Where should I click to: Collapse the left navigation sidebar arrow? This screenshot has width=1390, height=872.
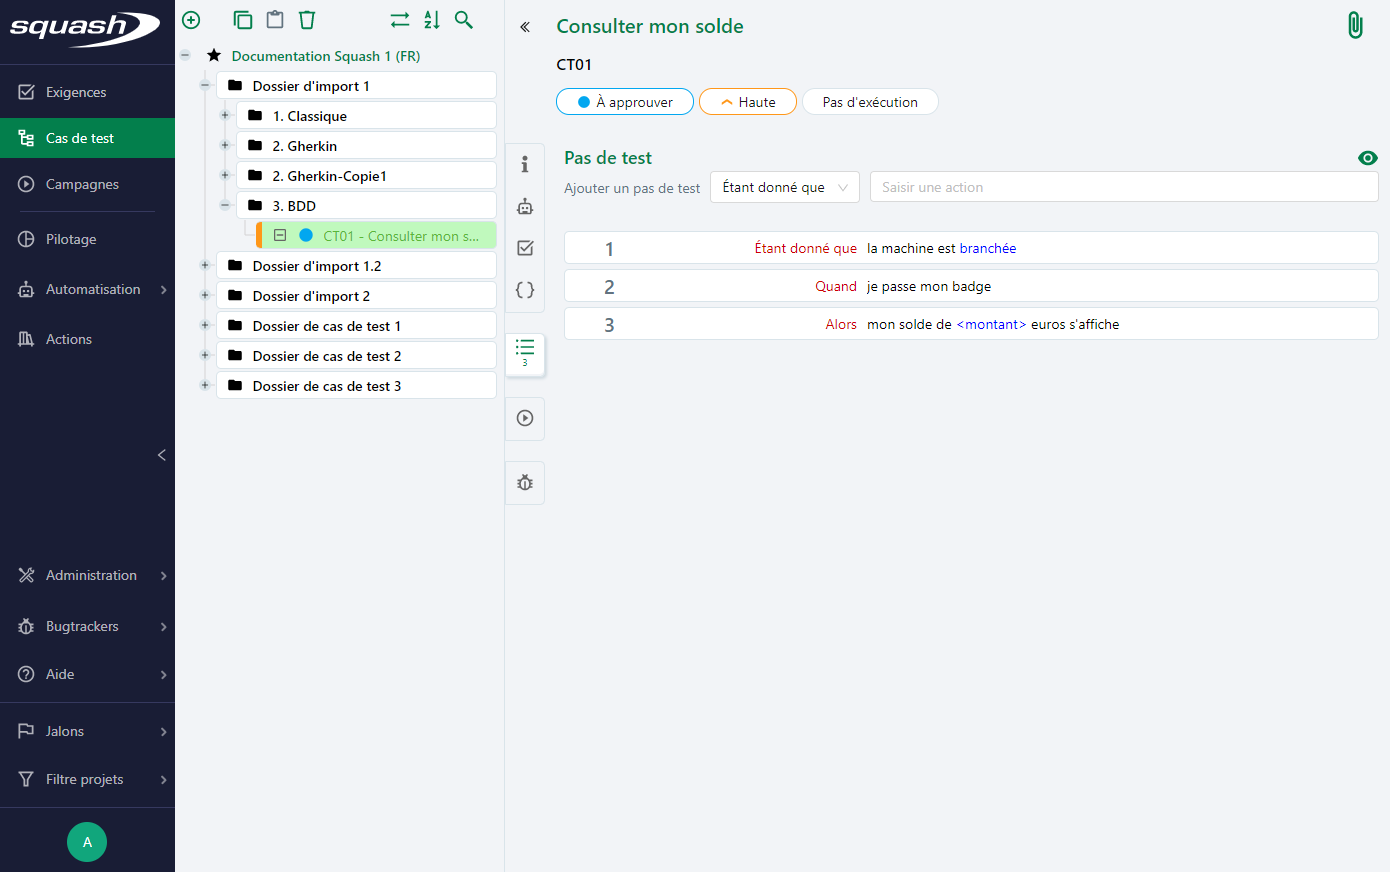(x=161, y=455)
